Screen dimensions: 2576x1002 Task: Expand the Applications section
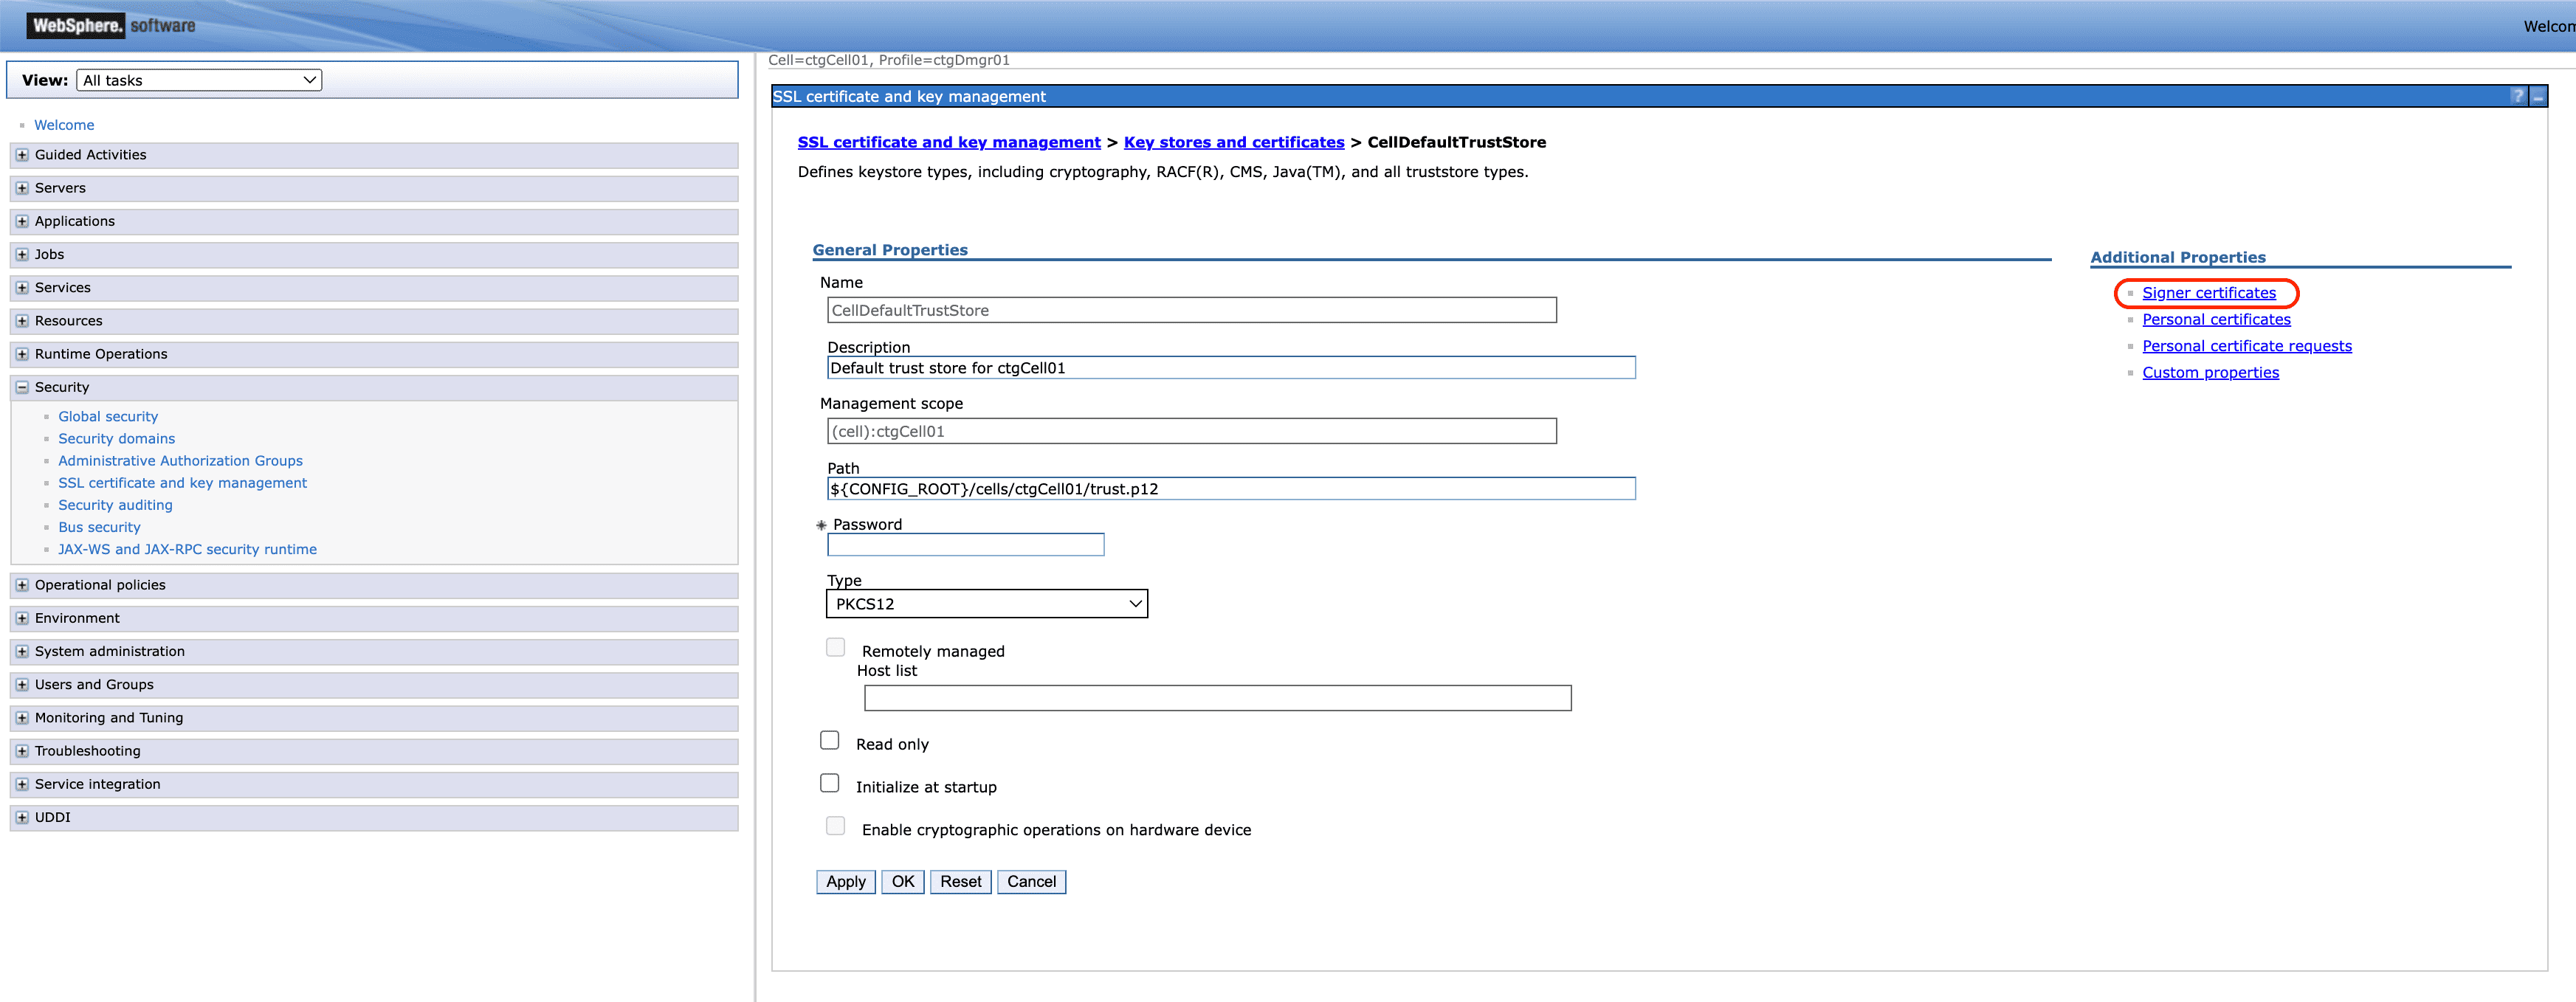pyautogui.click(x=22, y=221)
